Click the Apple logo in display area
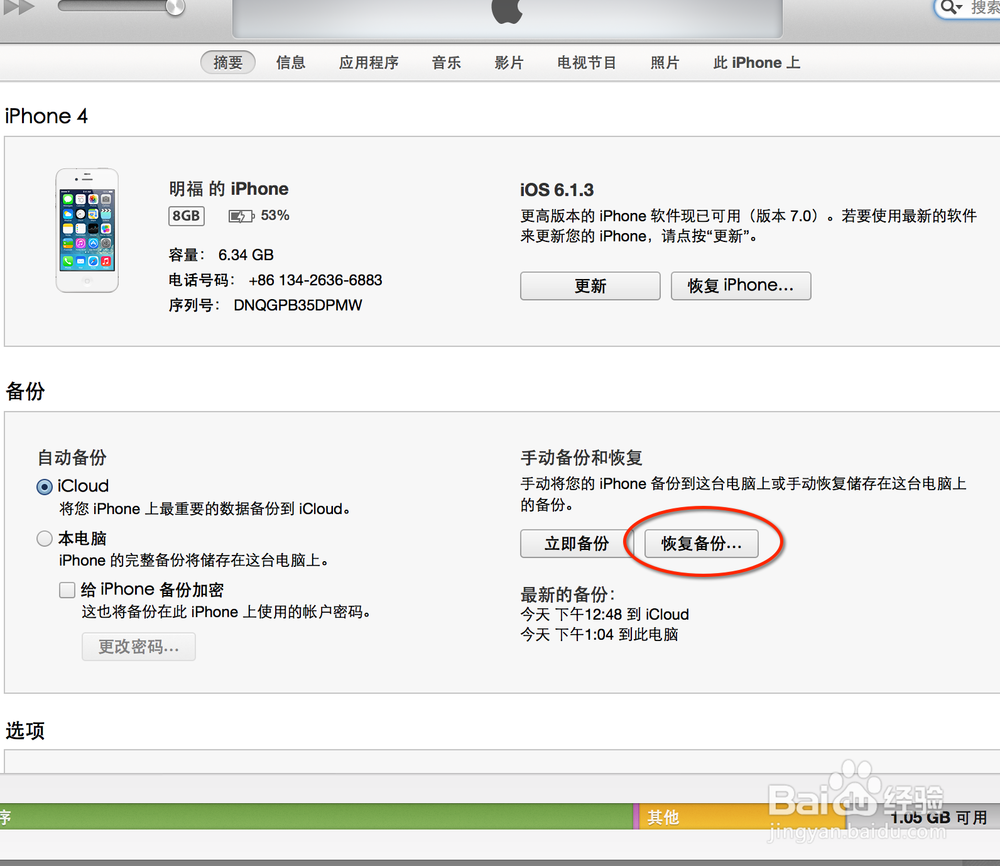Image resolution: width=1000 pixels, height=866 pixels. click(507, 10)
